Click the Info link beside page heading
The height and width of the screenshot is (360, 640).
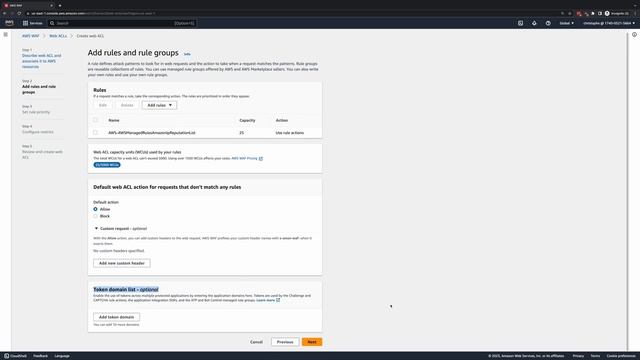click(x=187, y=54)
